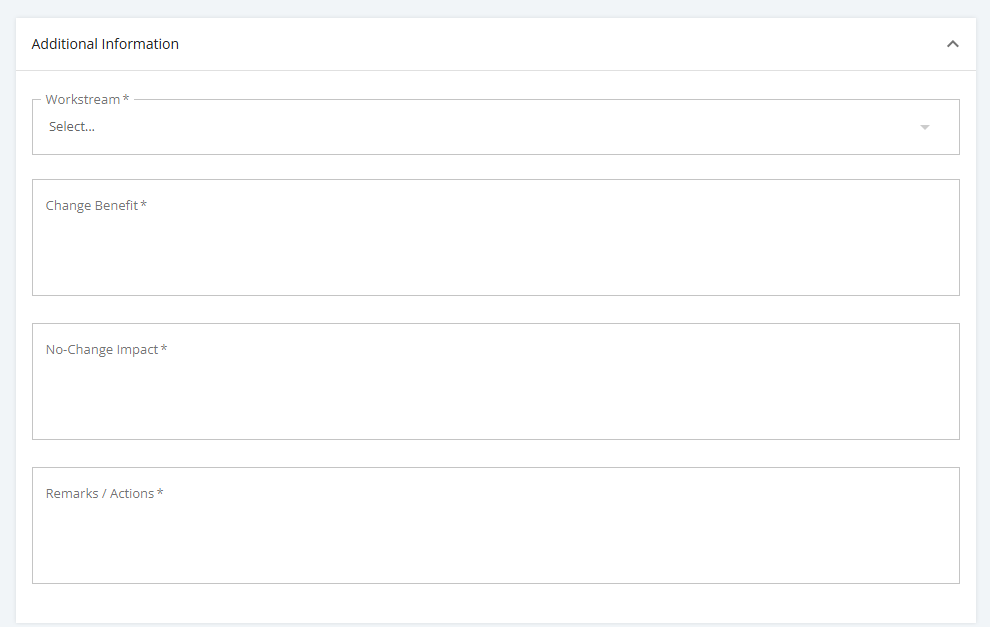Click blank panel area below Remarks / Actions field
The width and height of the screenshot is (990, 627).
(x=496, y=603)
